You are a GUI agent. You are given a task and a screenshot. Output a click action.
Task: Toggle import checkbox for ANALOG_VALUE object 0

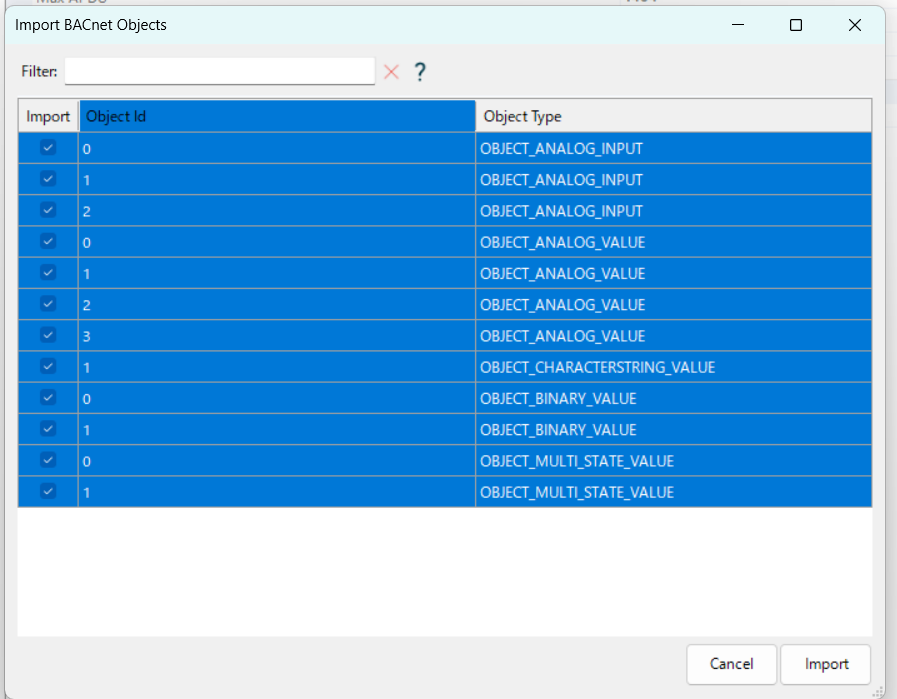(x=48, y=241)
